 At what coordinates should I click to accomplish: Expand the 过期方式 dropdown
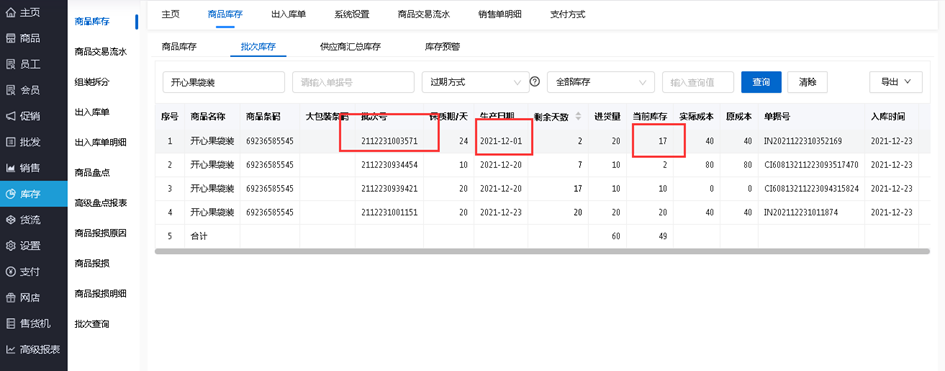pyautogui.click(x=476, y=82)
